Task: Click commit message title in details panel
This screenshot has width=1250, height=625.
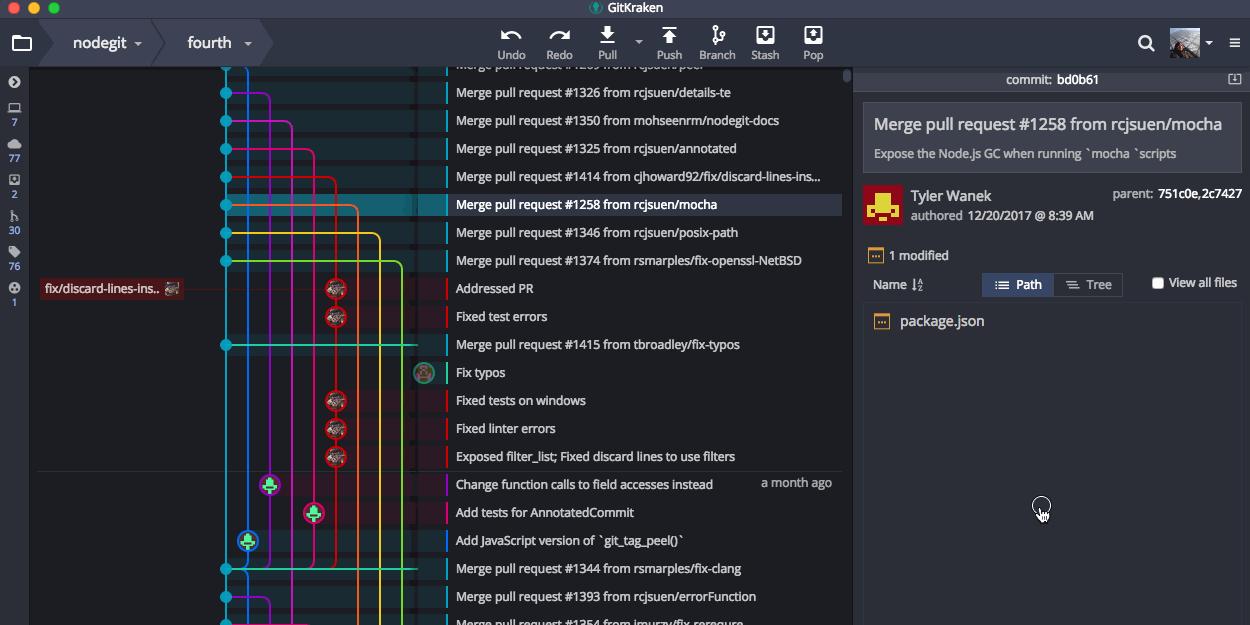Action: [x=1048, y=125]
